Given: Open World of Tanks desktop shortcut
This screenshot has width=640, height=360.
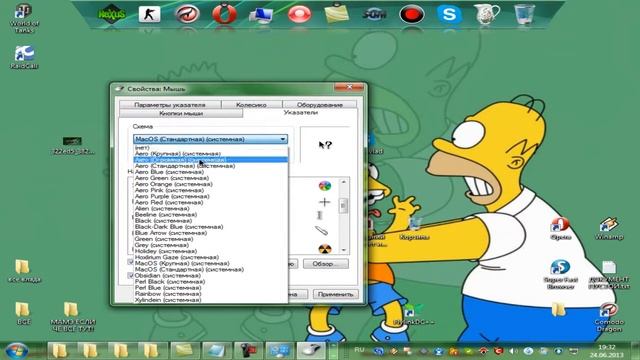Looking at the screenshot, I should click(x=24, y=18).
